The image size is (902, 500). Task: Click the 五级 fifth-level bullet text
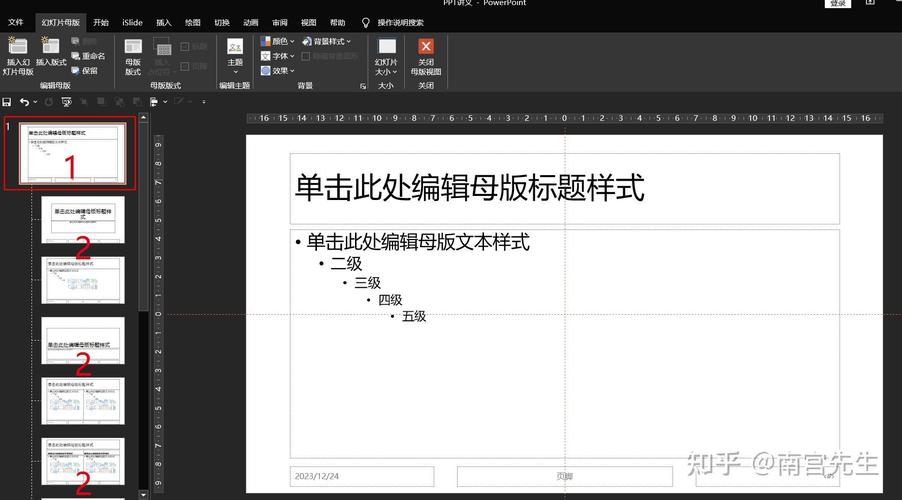point(414,316)
